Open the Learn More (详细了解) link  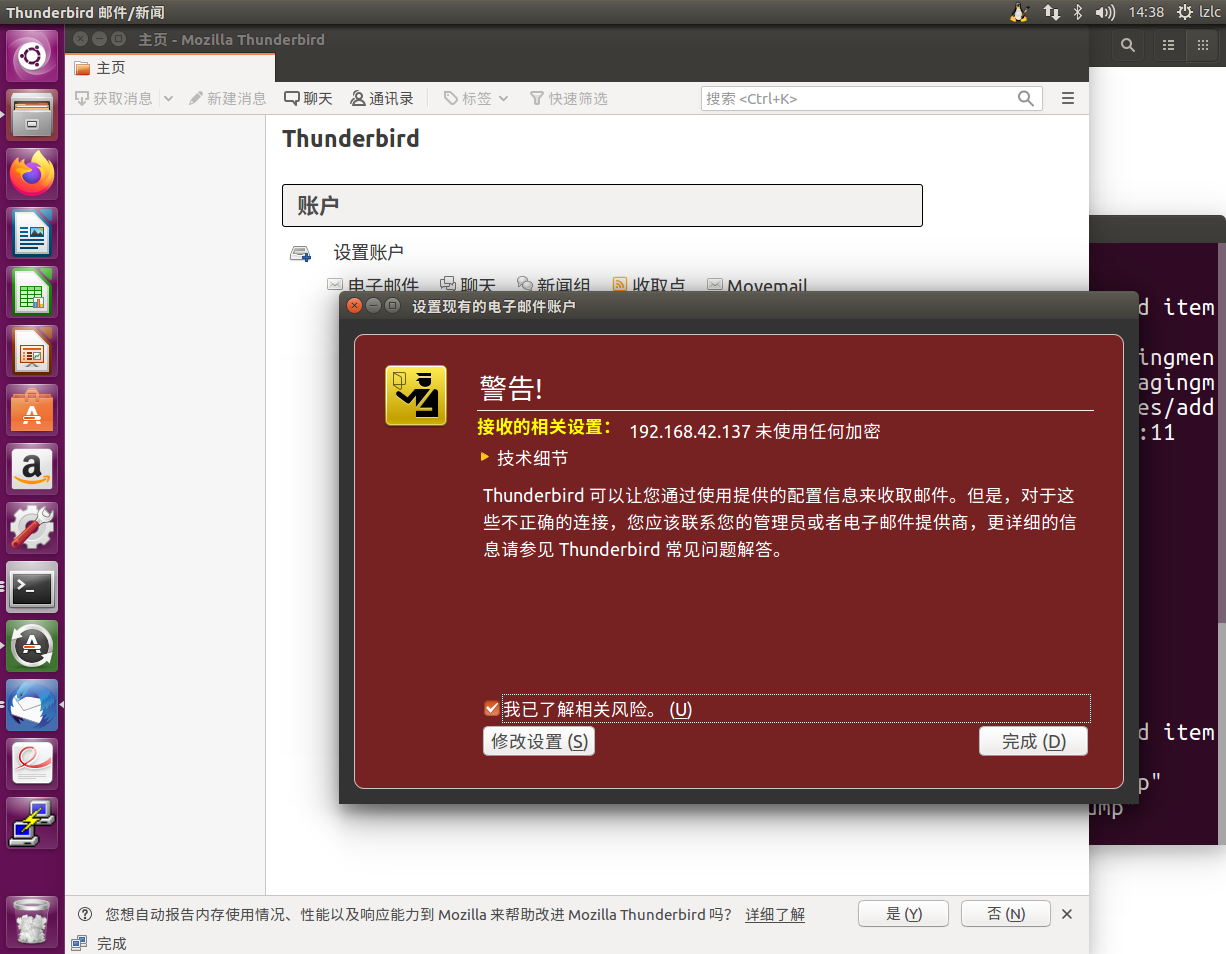coord(775,914)
